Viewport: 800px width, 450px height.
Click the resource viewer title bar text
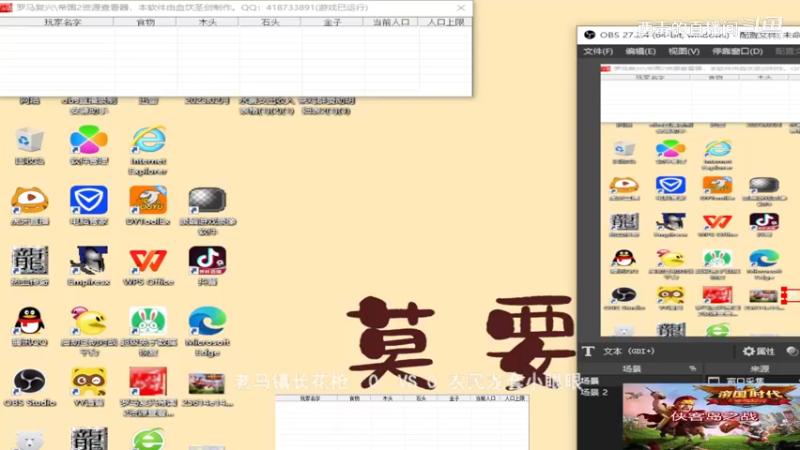pyautogui.click(x=192, y=8)
